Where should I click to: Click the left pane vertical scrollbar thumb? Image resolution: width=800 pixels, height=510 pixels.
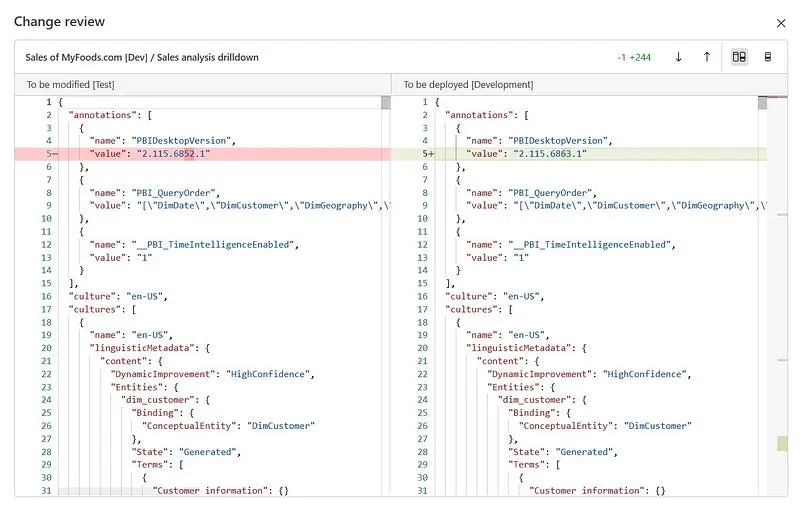(x=386, y=103)
